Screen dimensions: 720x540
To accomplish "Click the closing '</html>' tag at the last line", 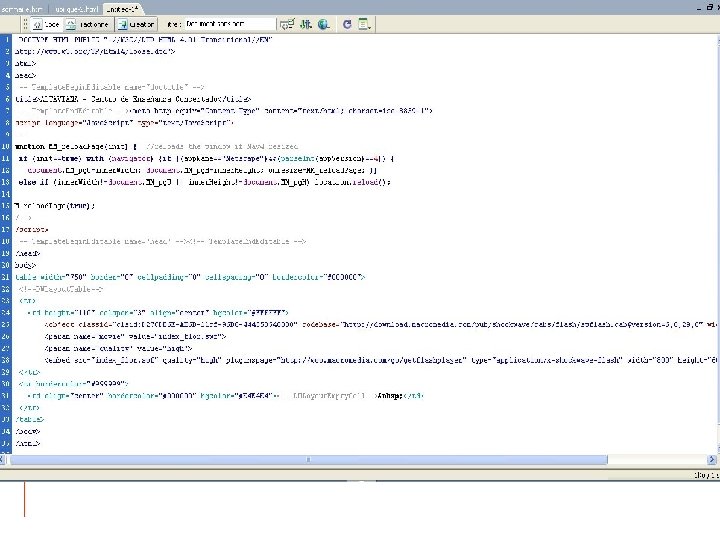I will pos(28,443).
